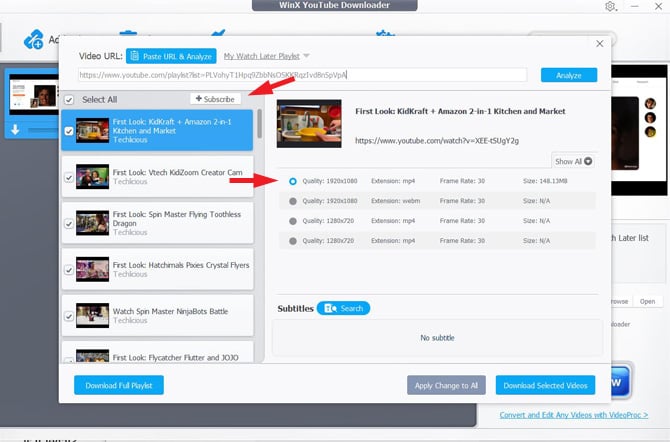
Task: Close the video analysis dialog
Action: coord(599,44)
